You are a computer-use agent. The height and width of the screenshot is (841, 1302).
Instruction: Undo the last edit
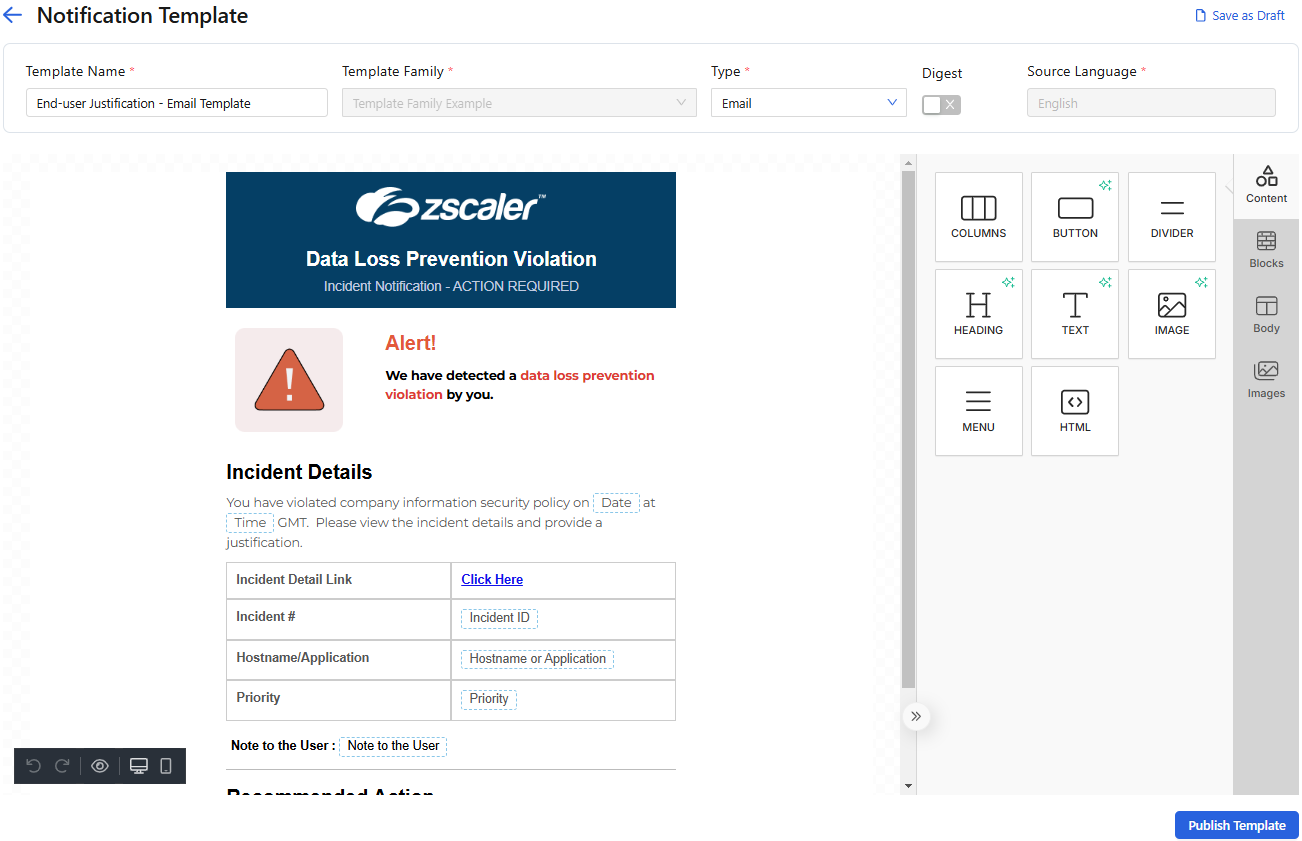(34, 765)
